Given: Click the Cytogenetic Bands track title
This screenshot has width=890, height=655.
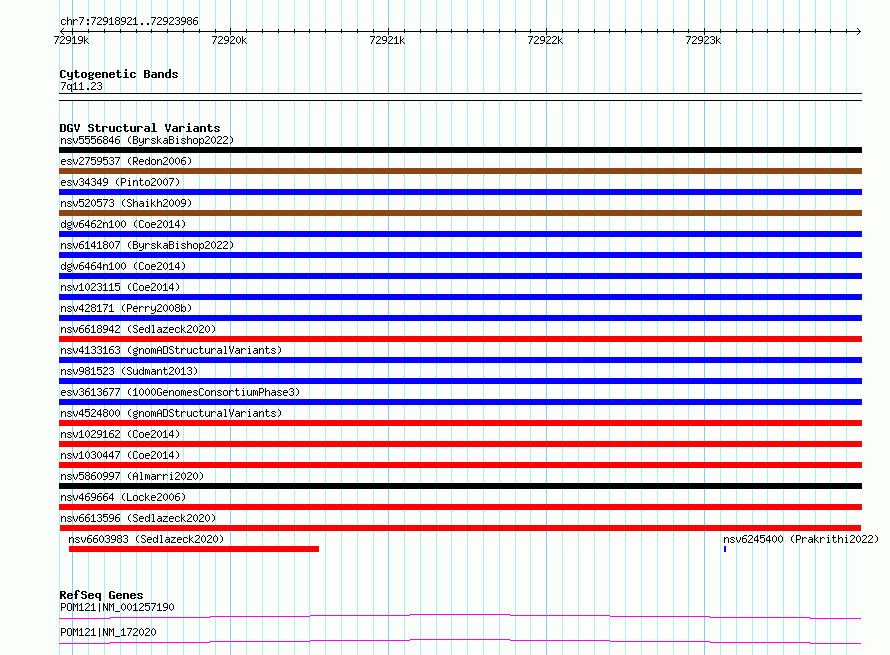Looking at the screenshot, I should click(119, 74).
